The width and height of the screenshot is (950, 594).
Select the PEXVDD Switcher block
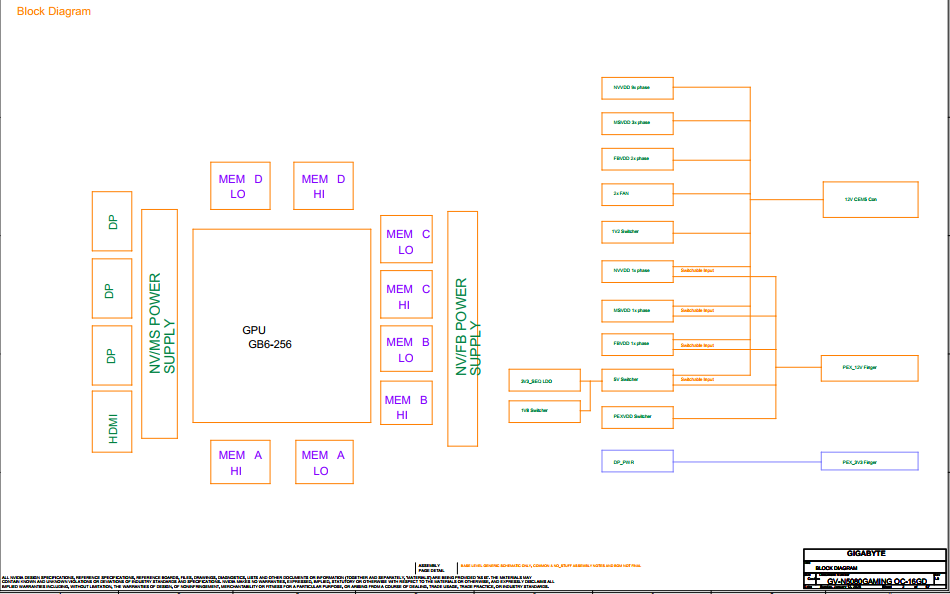point(637,417)
